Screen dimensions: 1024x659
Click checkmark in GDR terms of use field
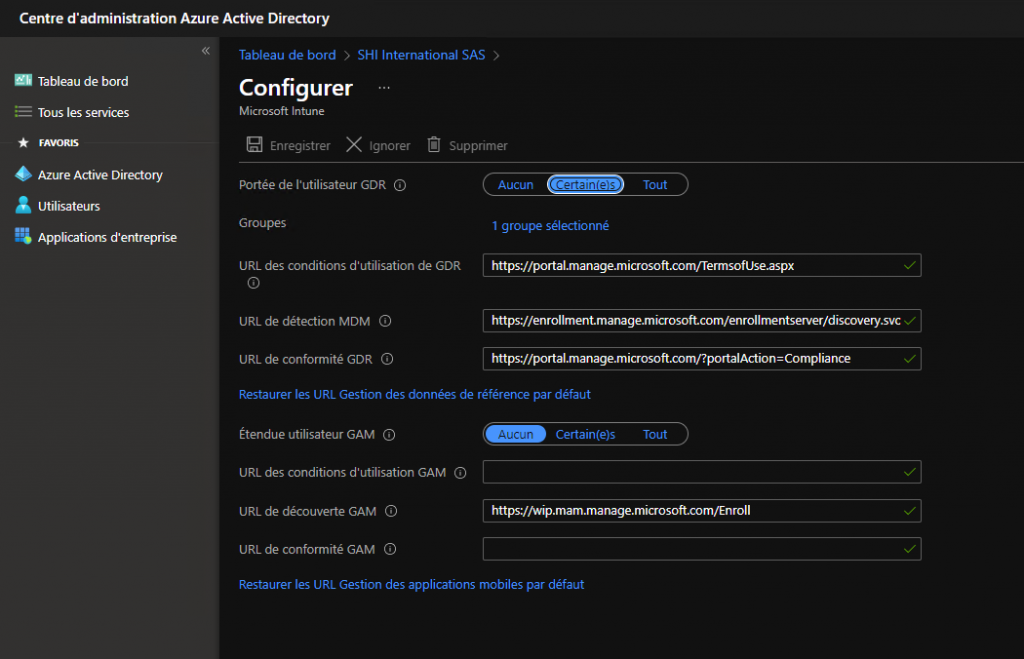909,265
